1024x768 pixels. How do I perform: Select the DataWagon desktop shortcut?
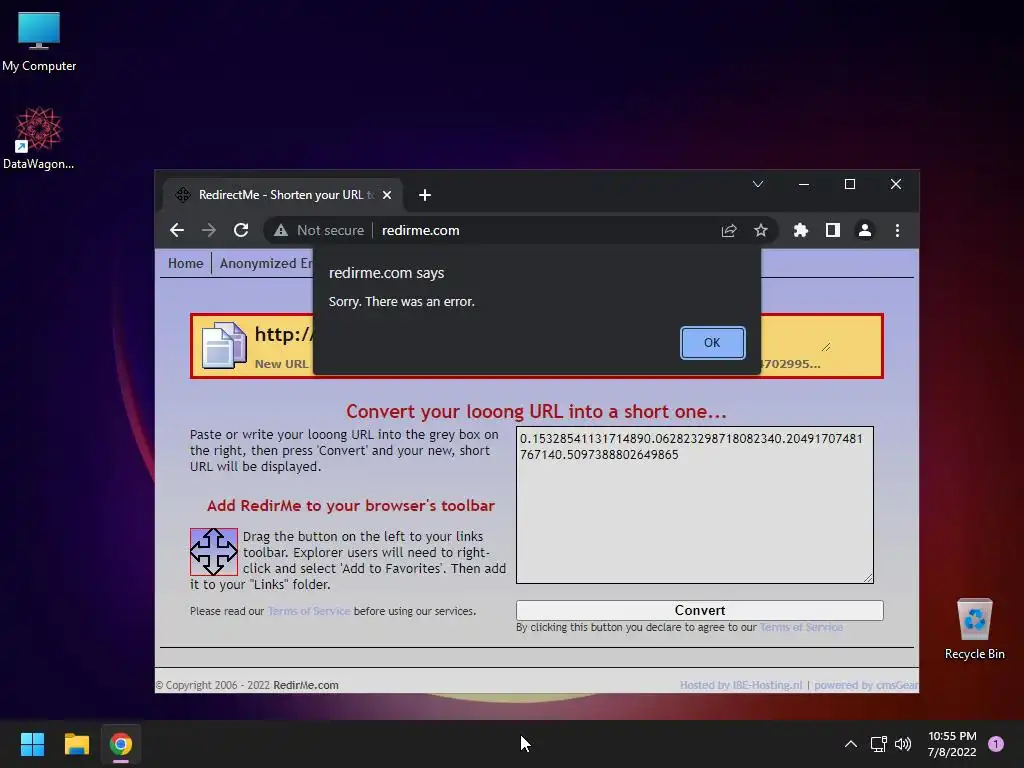(39, 138)
